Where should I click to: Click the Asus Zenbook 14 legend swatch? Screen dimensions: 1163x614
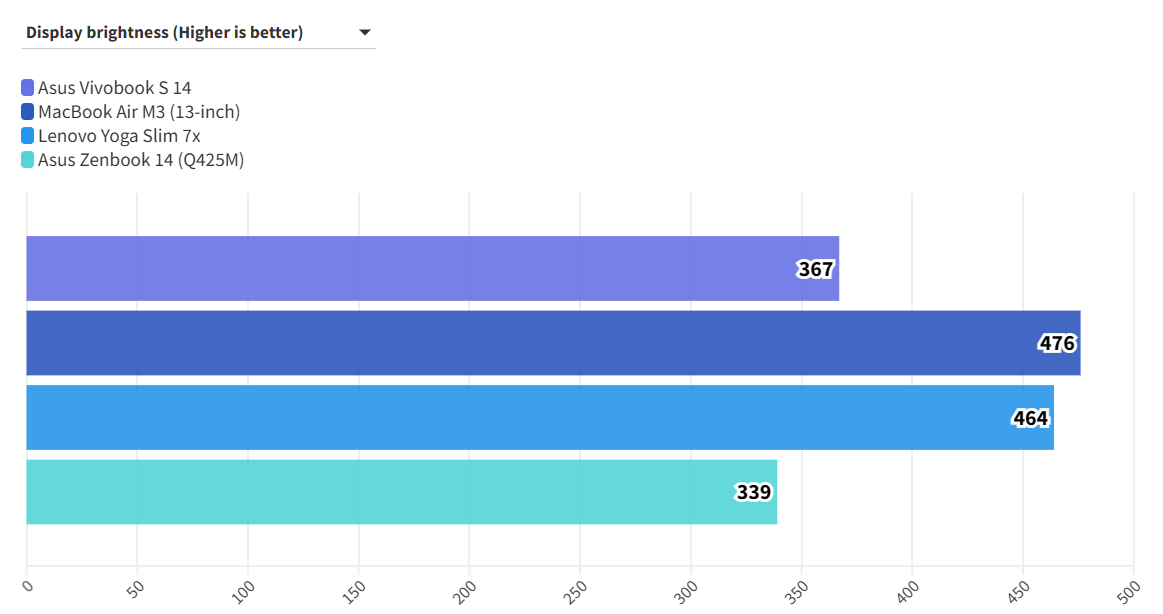point(27,160)
